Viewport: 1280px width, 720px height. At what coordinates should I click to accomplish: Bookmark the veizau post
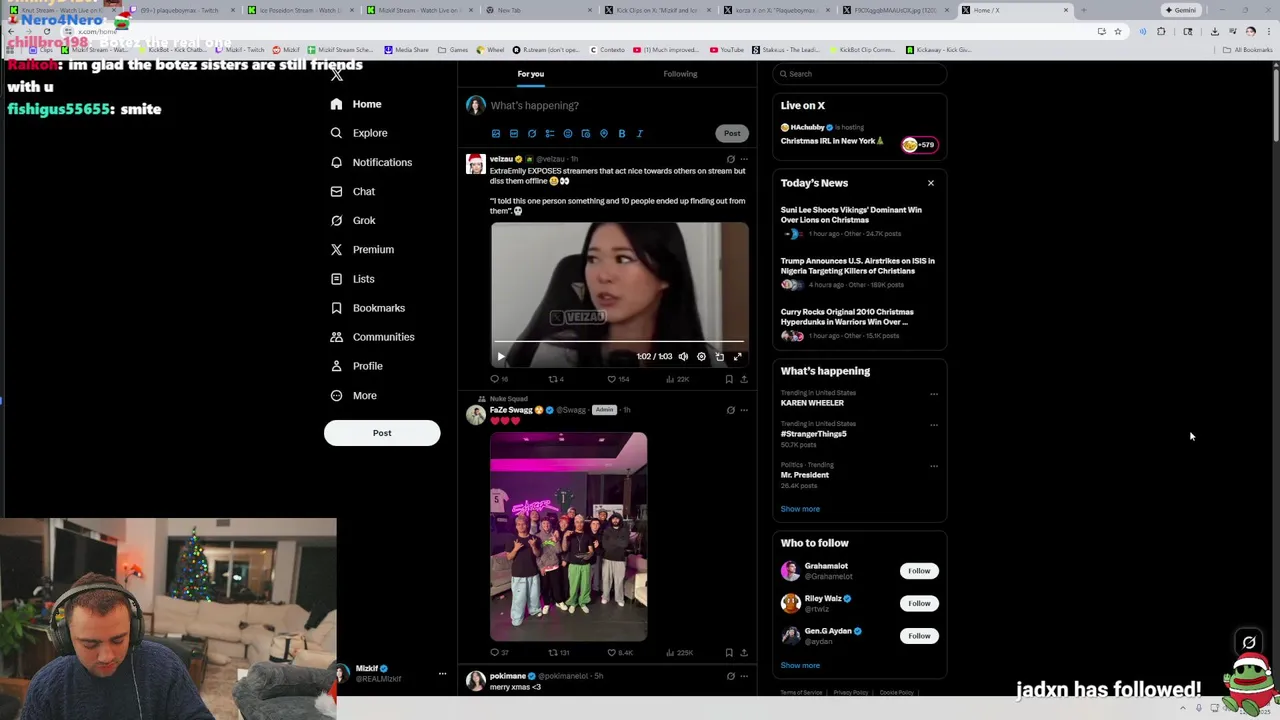(x=729, y=379)
